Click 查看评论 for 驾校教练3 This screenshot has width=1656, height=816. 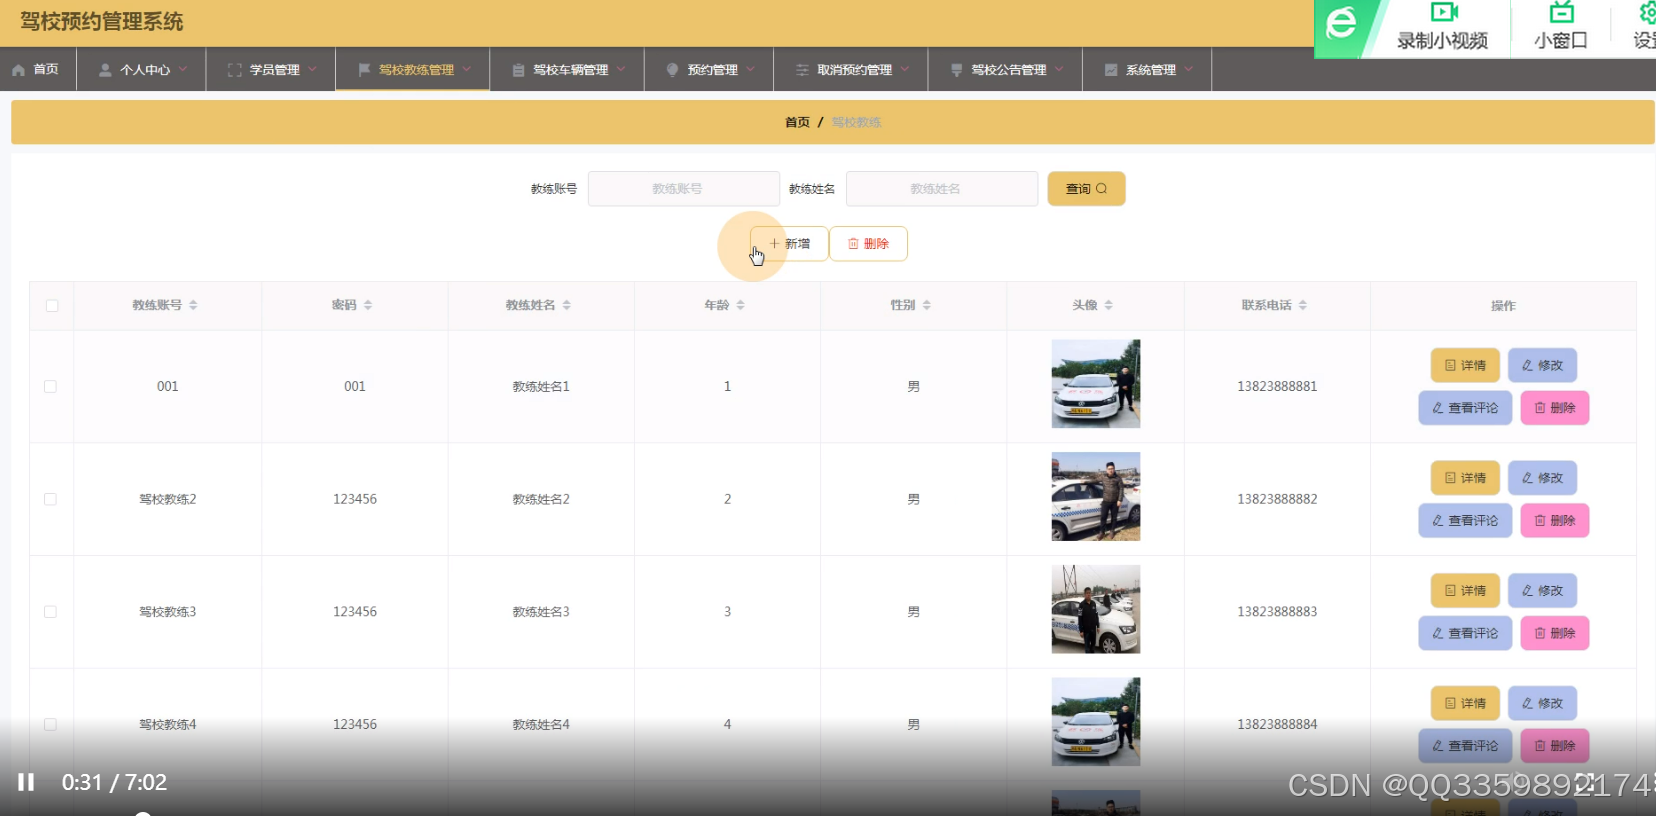pos(1465,633)
